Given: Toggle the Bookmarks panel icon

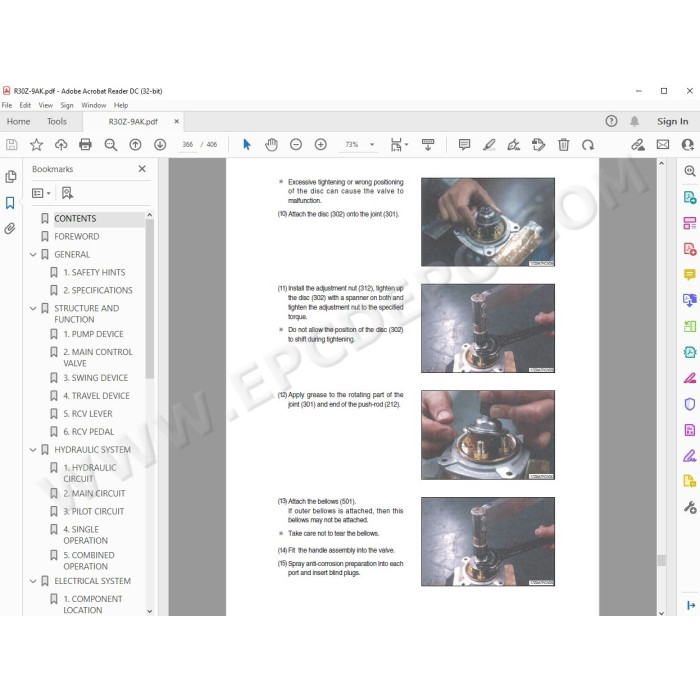Looking at the screenshot, I should pyautogui.click(x=10, y=203).
